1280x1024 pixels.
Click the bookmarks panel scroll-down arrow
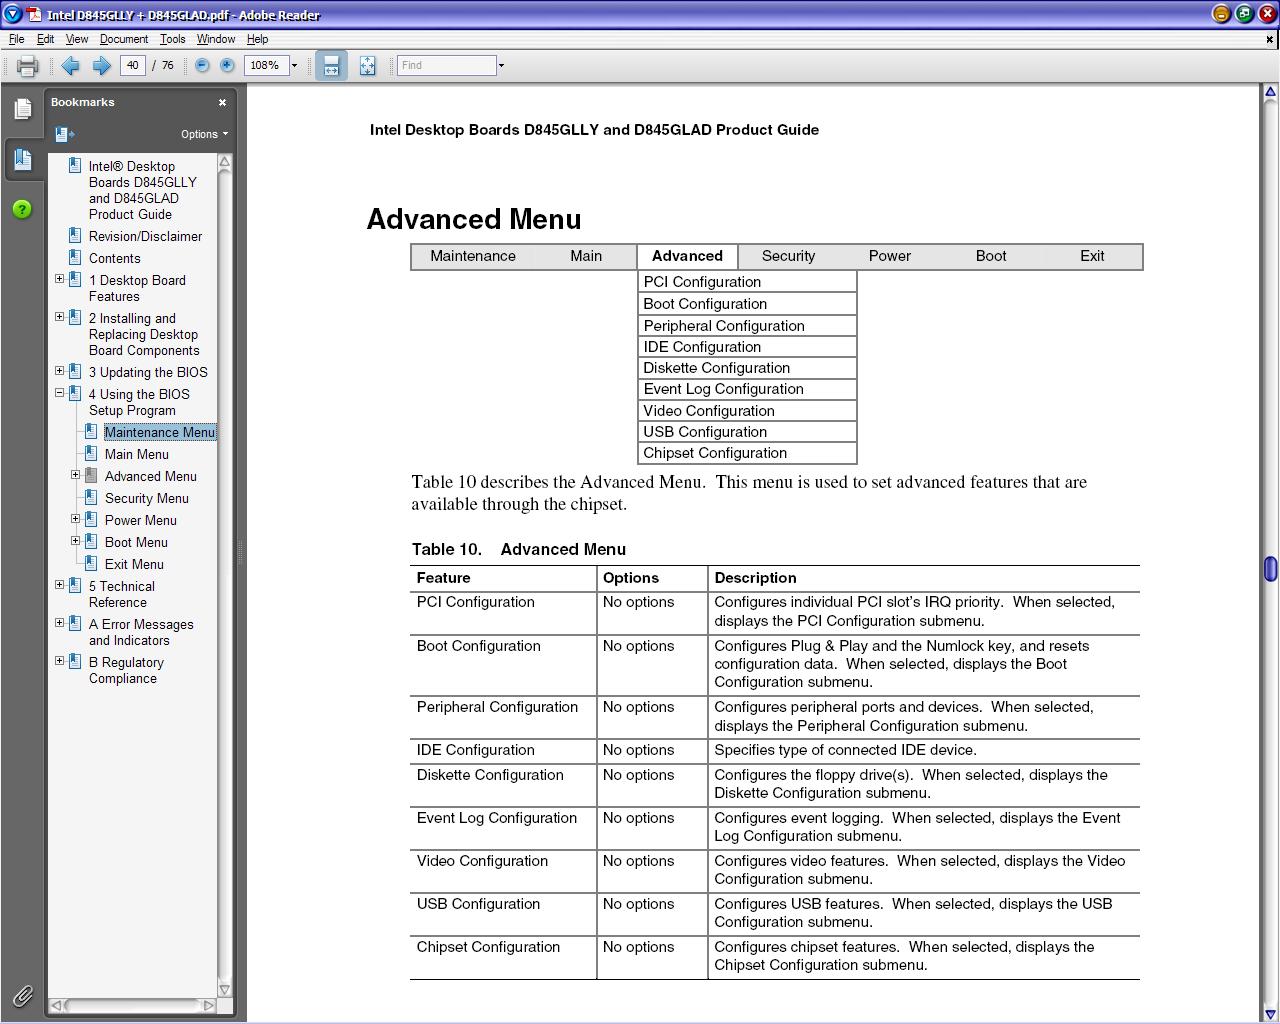point(224,989)
